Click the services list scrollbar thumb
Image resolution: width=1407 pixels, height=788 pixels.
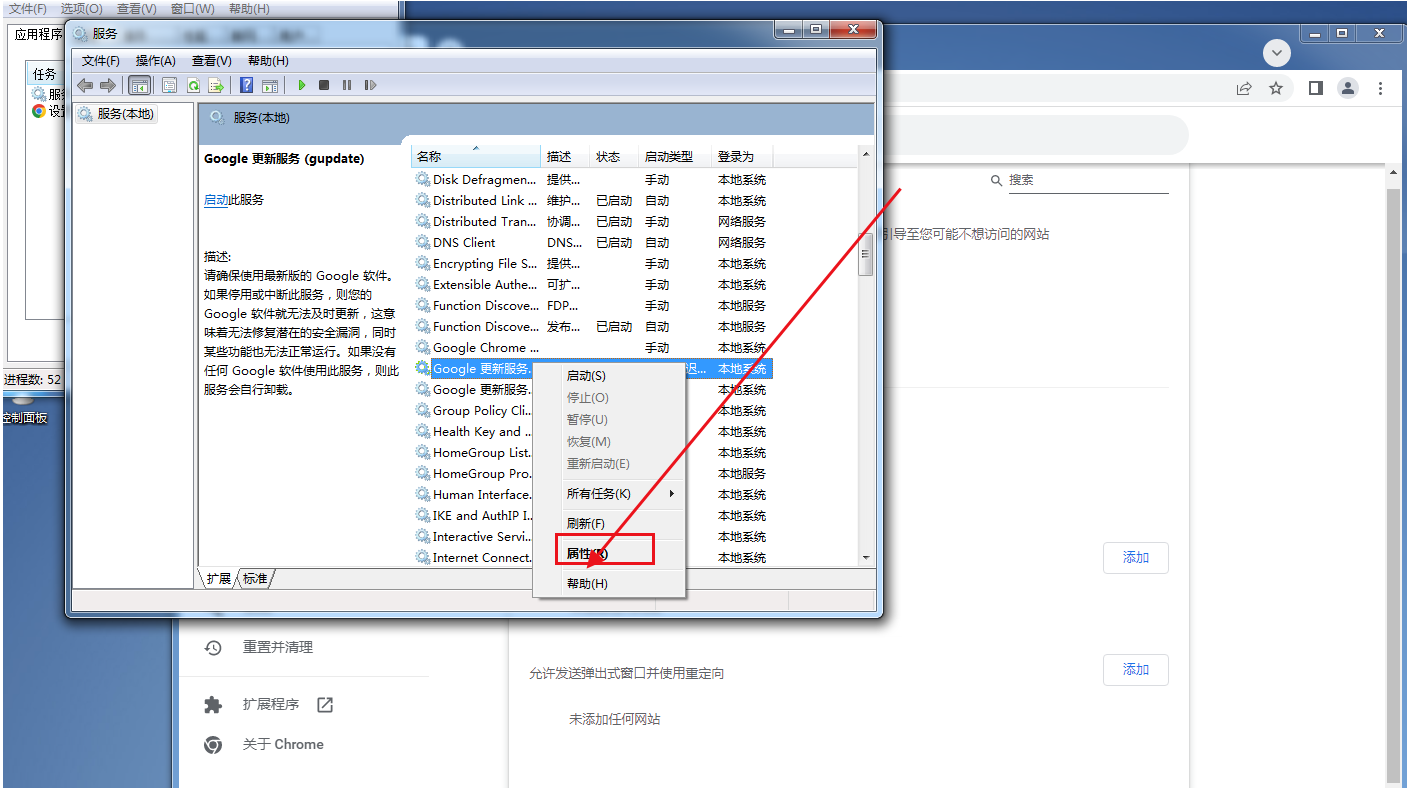(x=866, y=253)
